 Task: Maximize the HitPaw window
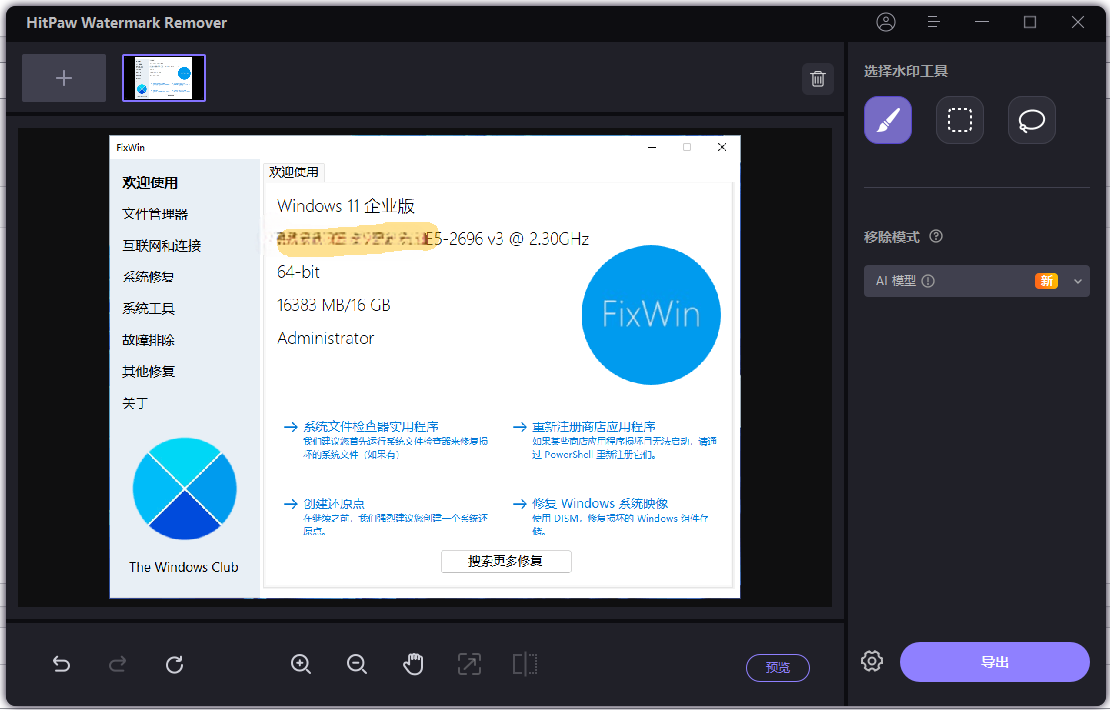[1030, 22]
